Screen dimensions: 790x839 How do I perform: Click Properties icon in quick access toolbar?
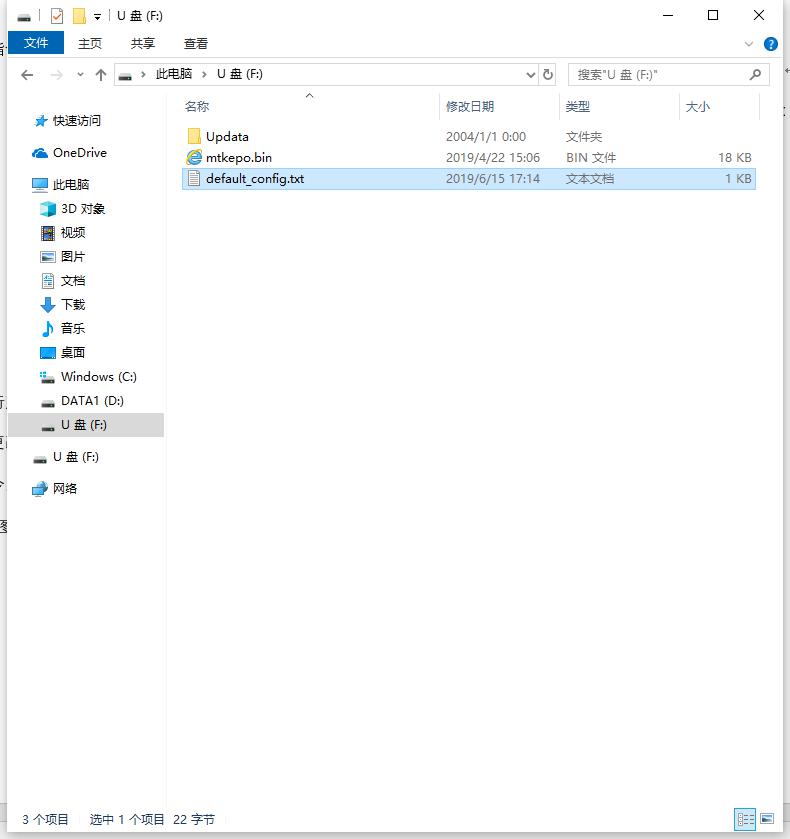57,16
